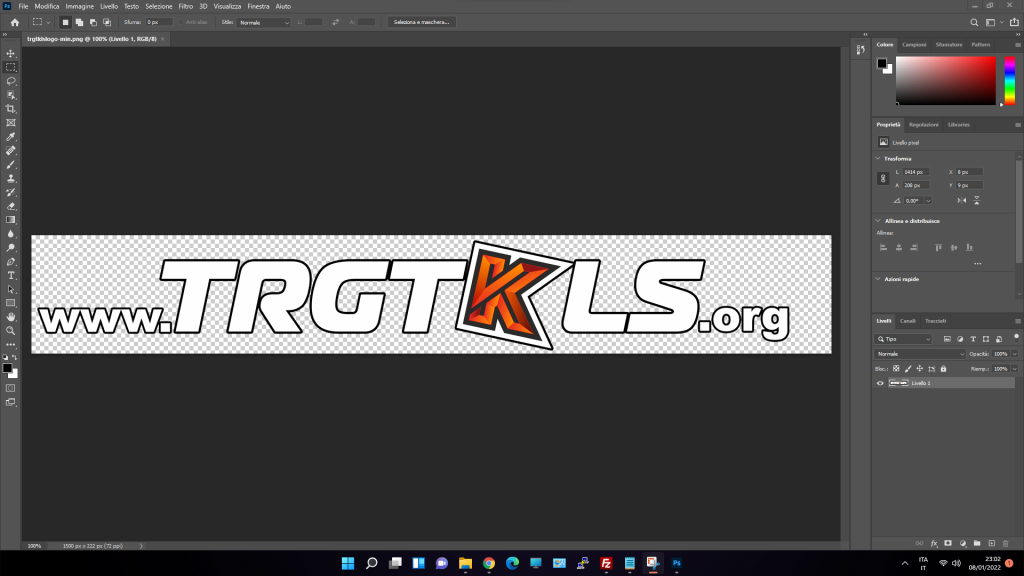This screenshot has height=576, width=1024.
Task: Collapse the Trasforma section
Action: point(878,158)
